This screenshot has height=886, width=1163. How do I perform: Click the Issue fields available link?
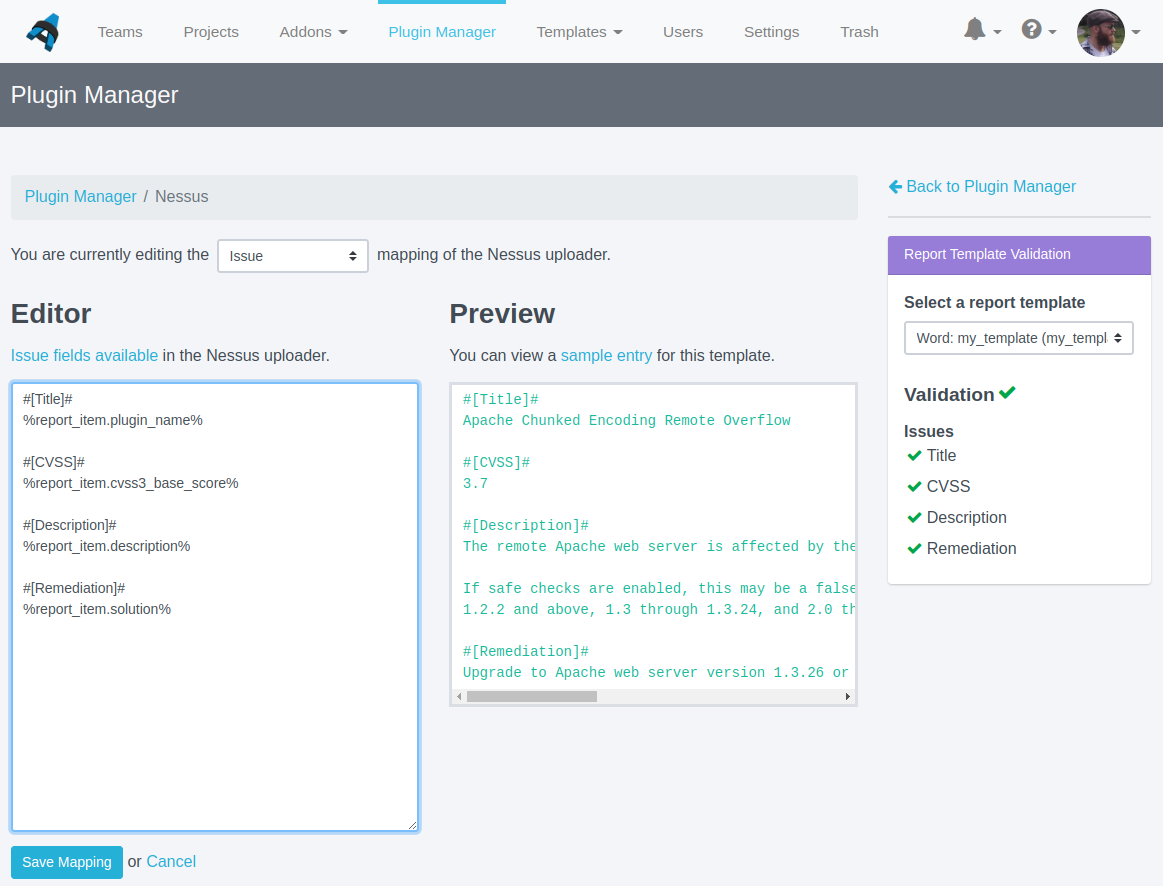click(x=84, y=355)
